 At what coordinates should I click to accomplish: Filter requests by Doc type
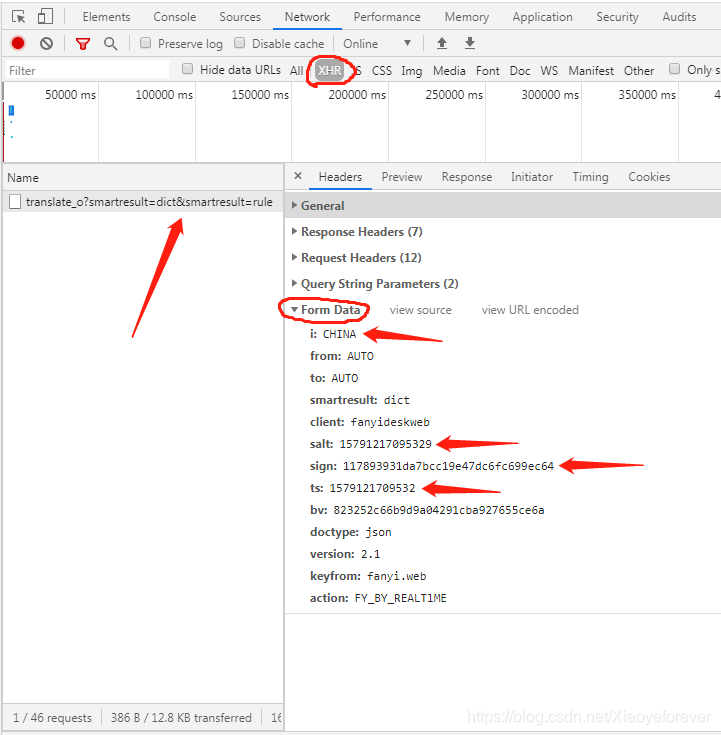[x=520, y=71]
